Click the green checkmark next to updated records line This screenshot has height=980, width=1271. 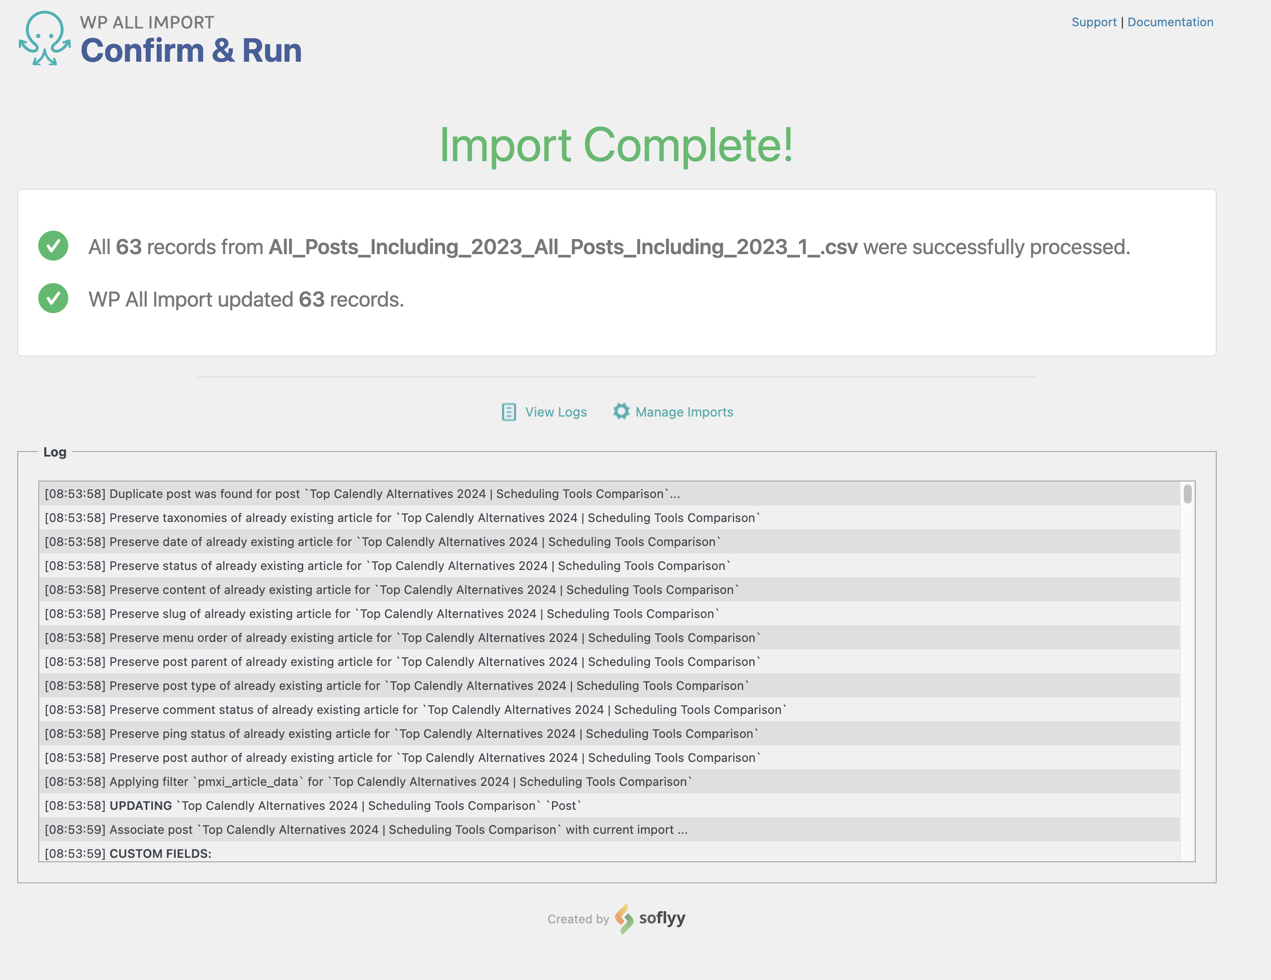pyautogui.click(x=52, y=298)
